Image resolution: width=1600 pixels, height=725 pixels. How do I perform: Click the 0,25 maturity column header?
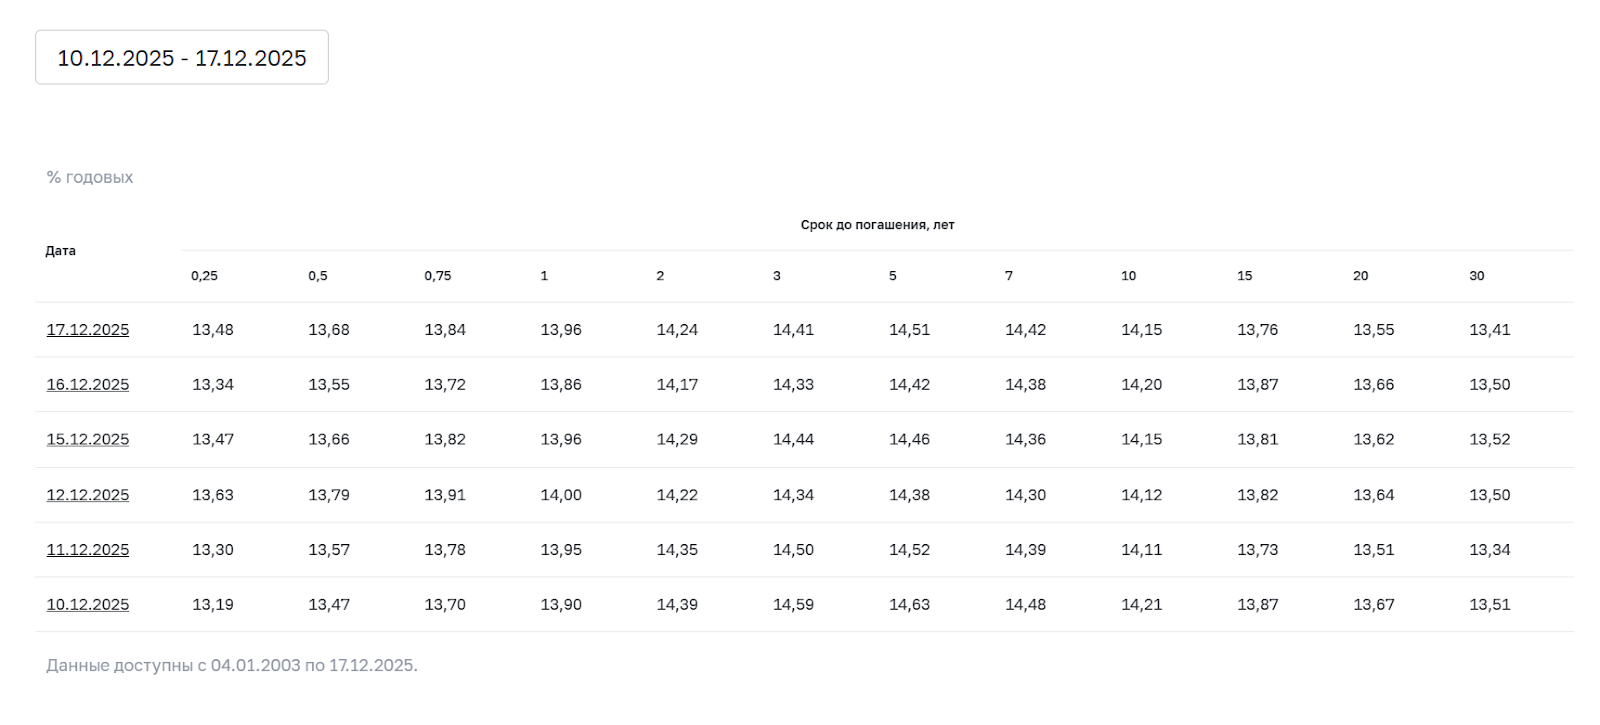tap(204, 276)
